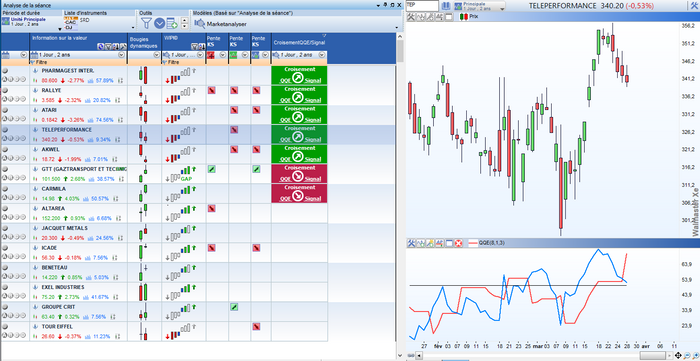Open the QQE panel wrench settings icon
700x361 pixels.
[411, 243]
